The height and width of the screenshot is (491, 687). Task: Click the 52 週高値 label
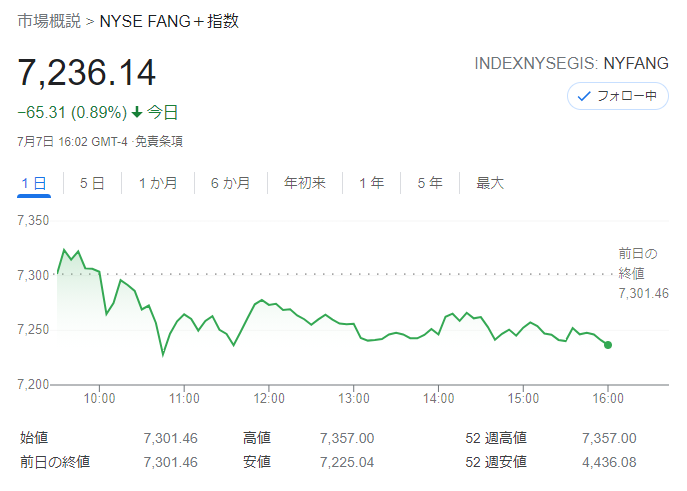click(496, 438)
